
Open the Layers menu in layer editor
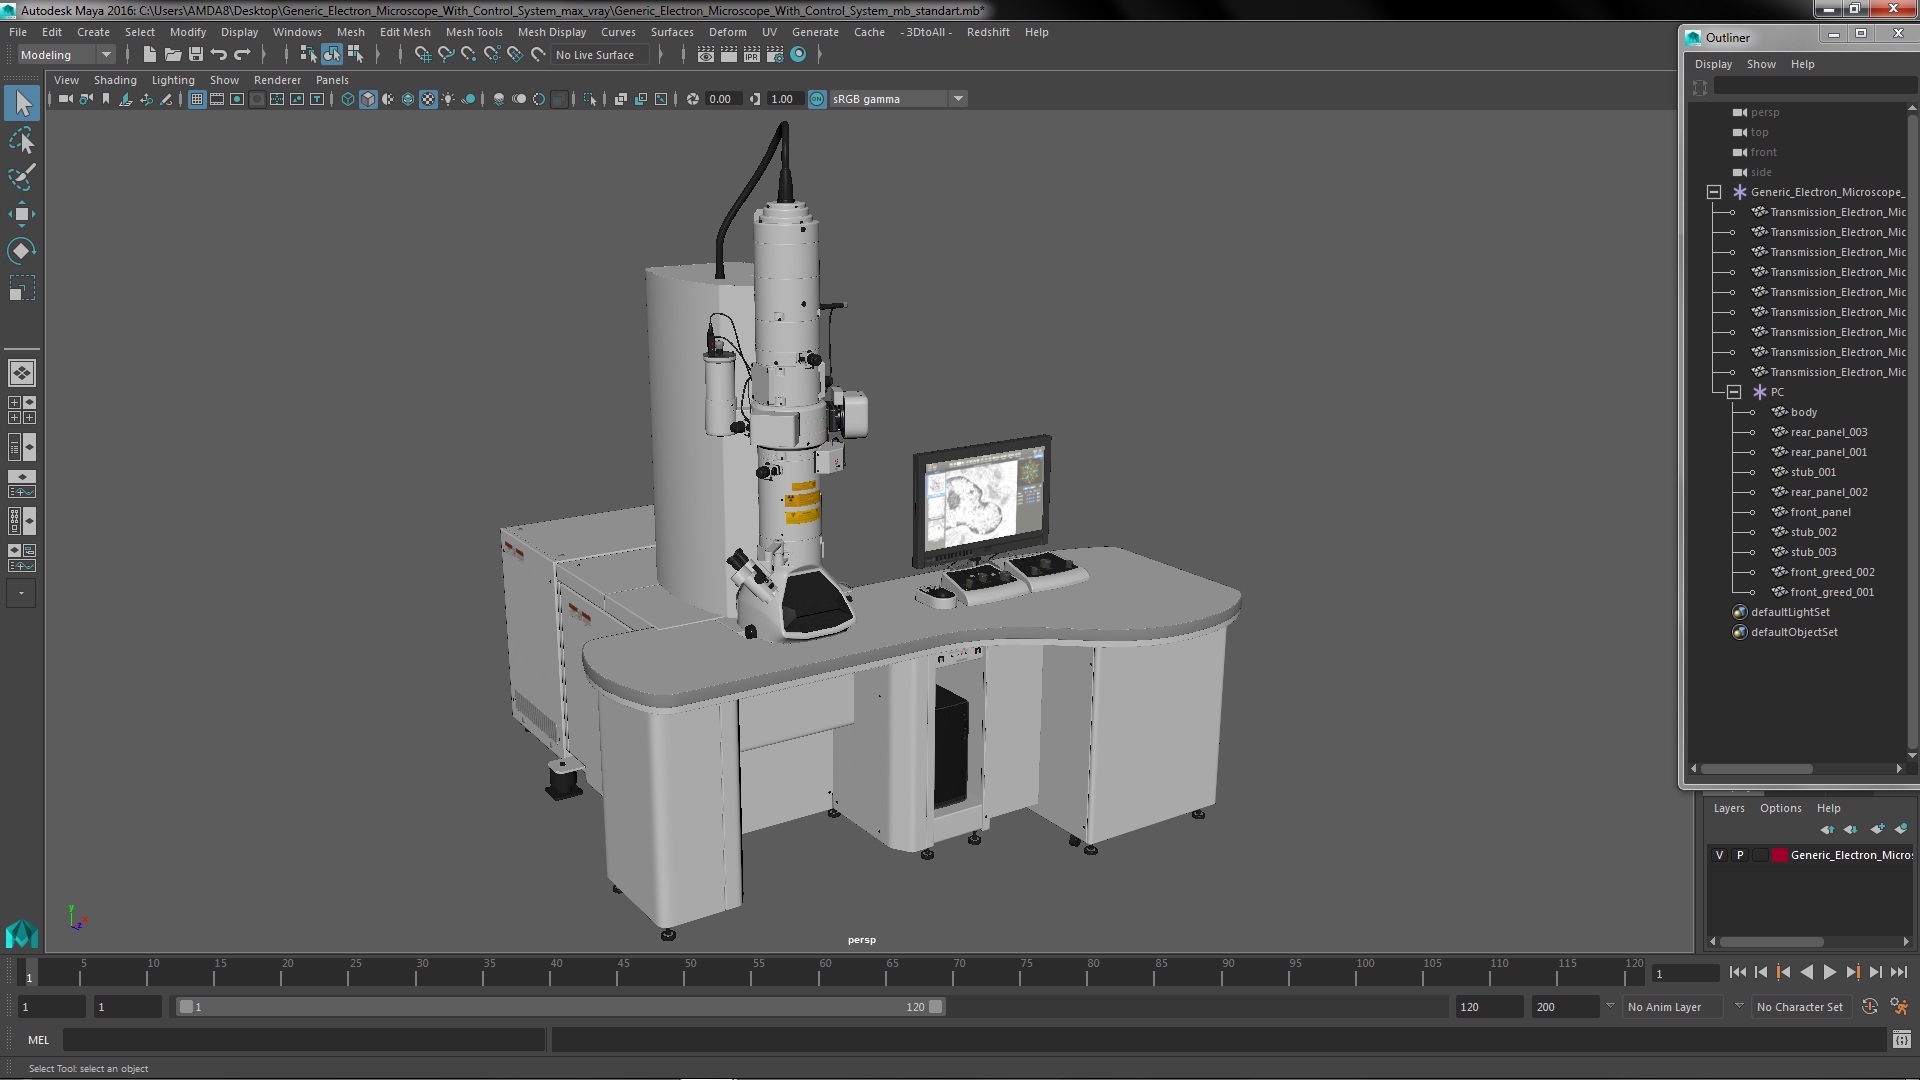[x=1728, y=808]
